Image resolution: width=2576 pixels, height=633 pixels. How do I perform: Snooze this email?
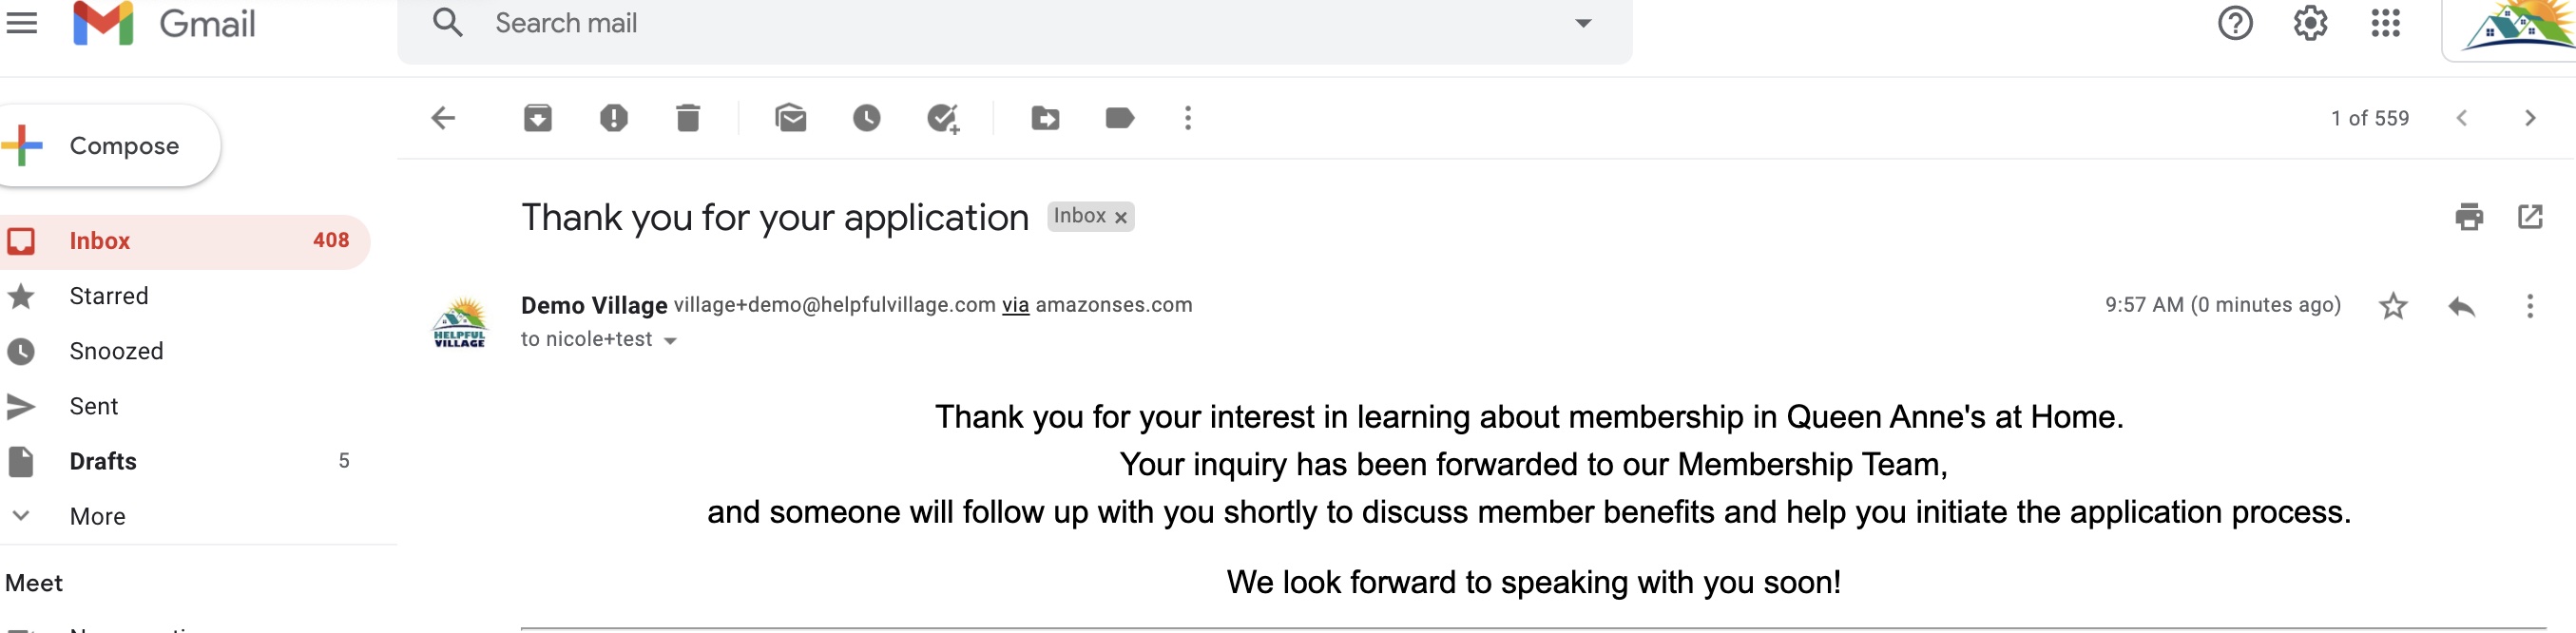click(866, 118)
